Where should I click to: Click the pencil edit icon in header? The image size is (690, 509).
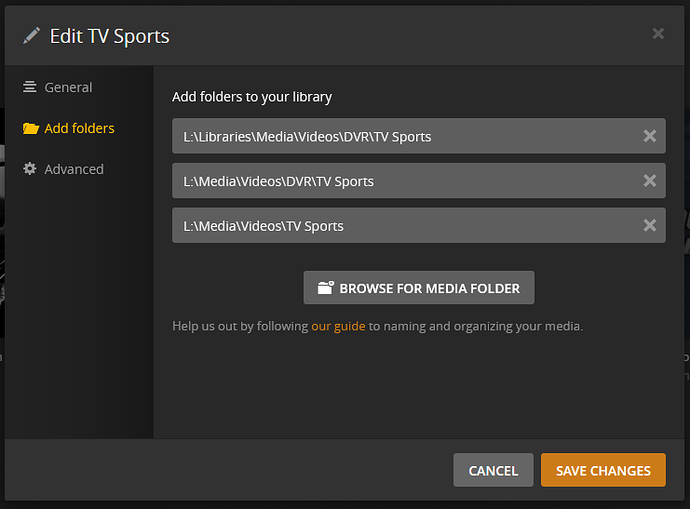pyautogui.click(x=31, y=36)
